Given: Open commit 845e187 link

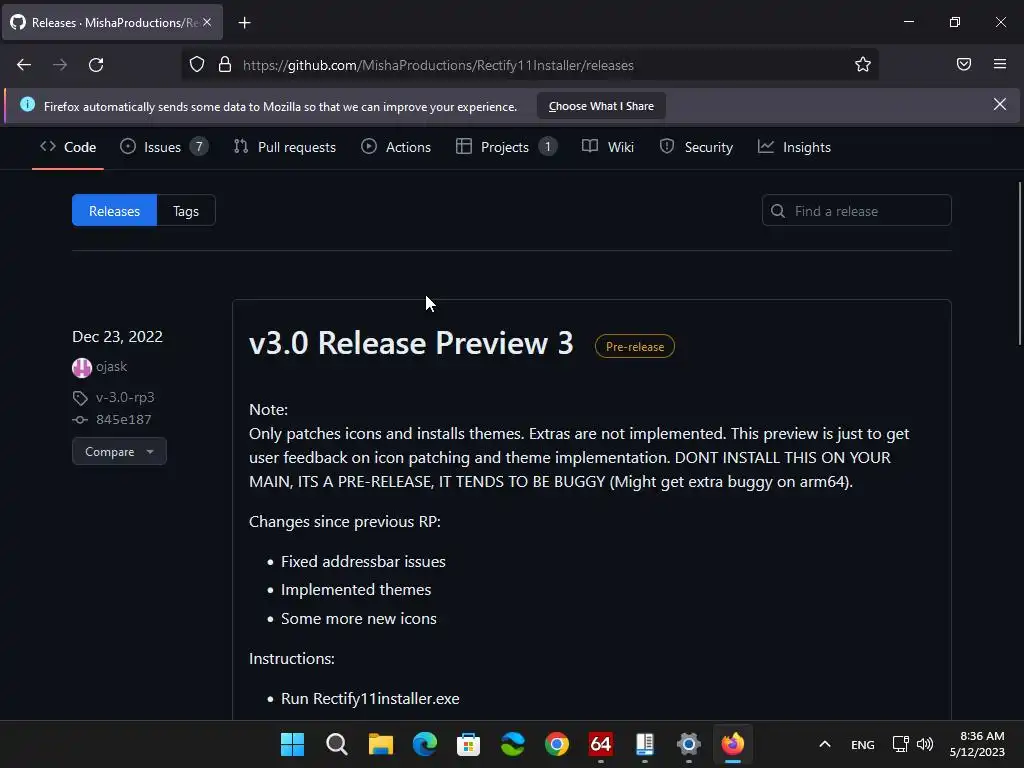Looking at the screenshot, I should 123,419.
